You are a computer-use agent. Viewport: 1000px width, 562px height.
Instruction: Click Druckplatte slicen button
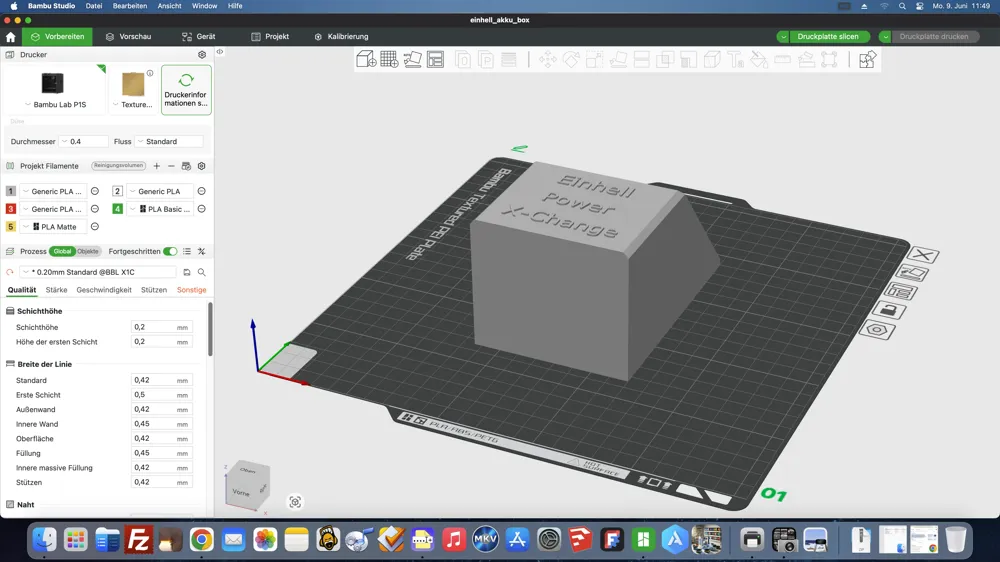coord(828,37)
